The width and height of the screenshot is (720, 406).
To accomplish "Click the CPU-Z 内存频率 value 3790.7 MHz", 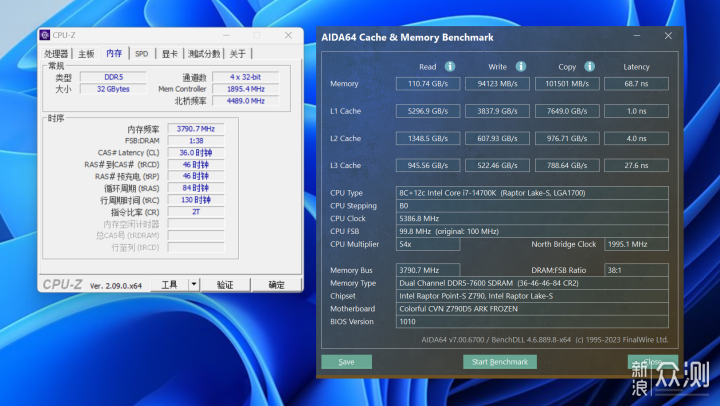I will (196, 129).
